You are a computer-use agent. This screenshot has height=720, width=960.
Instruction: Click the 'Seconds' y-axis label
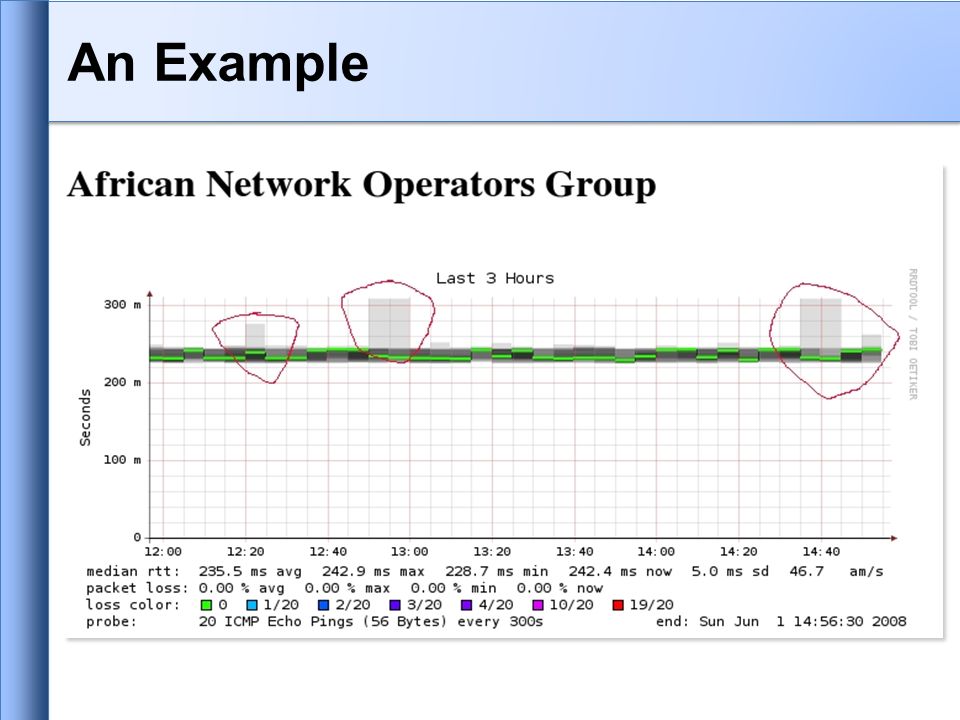pos(85,417)
